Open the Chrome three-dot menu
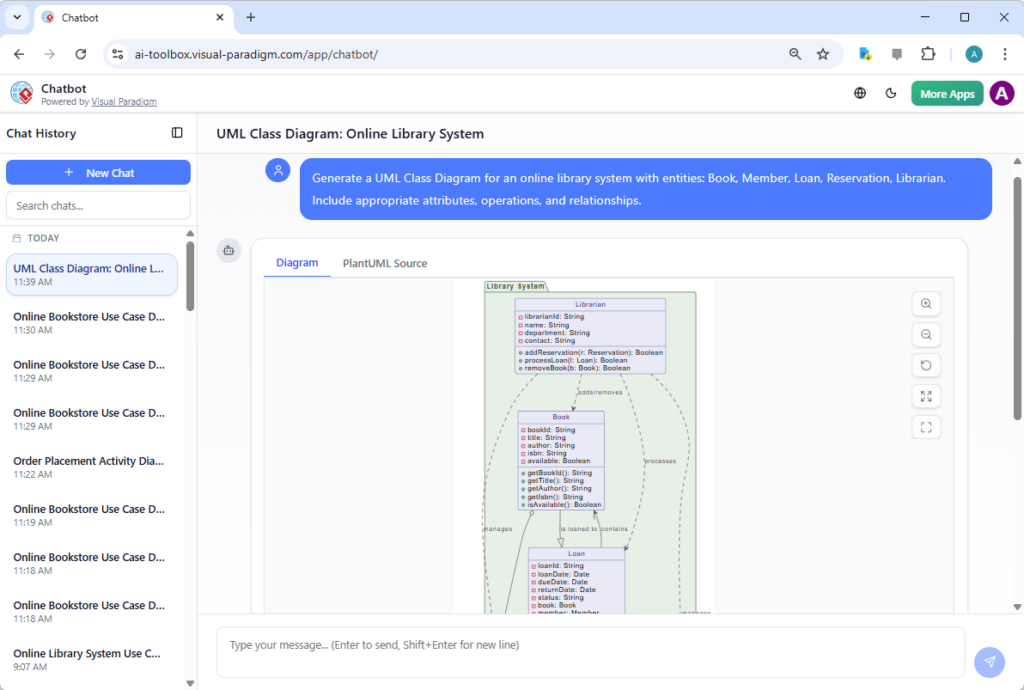The width and height of the screenshot is (1024, 690). point(1004,54)
